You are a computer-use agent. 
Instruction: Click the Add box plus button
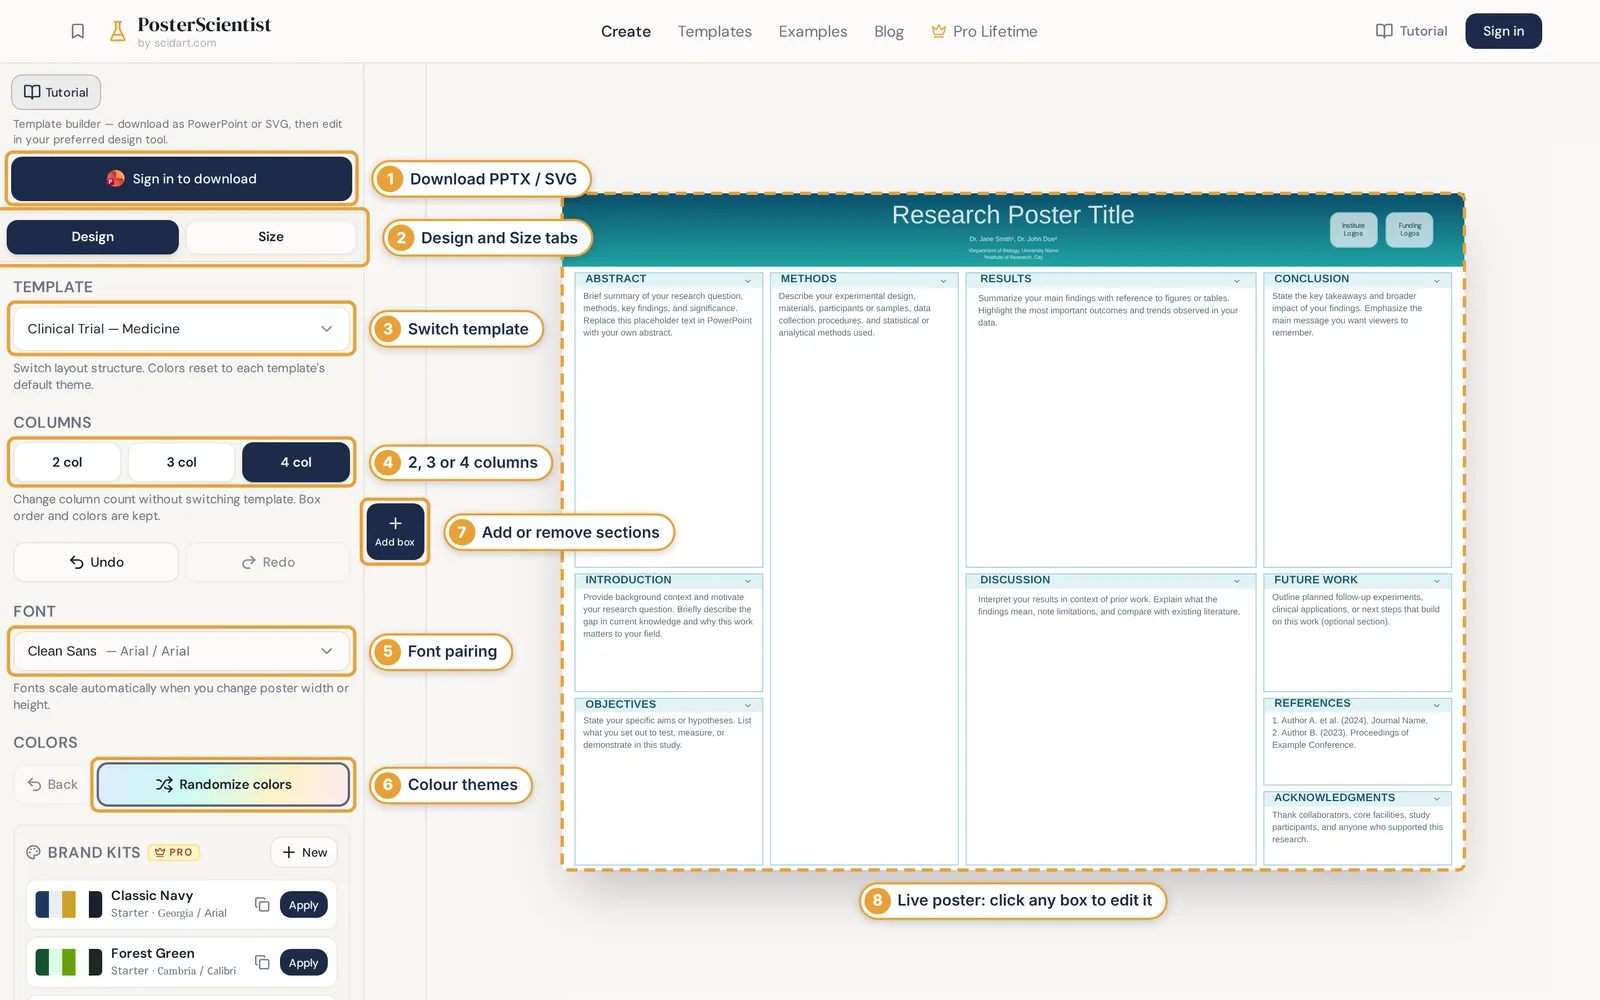pos(395,531)
